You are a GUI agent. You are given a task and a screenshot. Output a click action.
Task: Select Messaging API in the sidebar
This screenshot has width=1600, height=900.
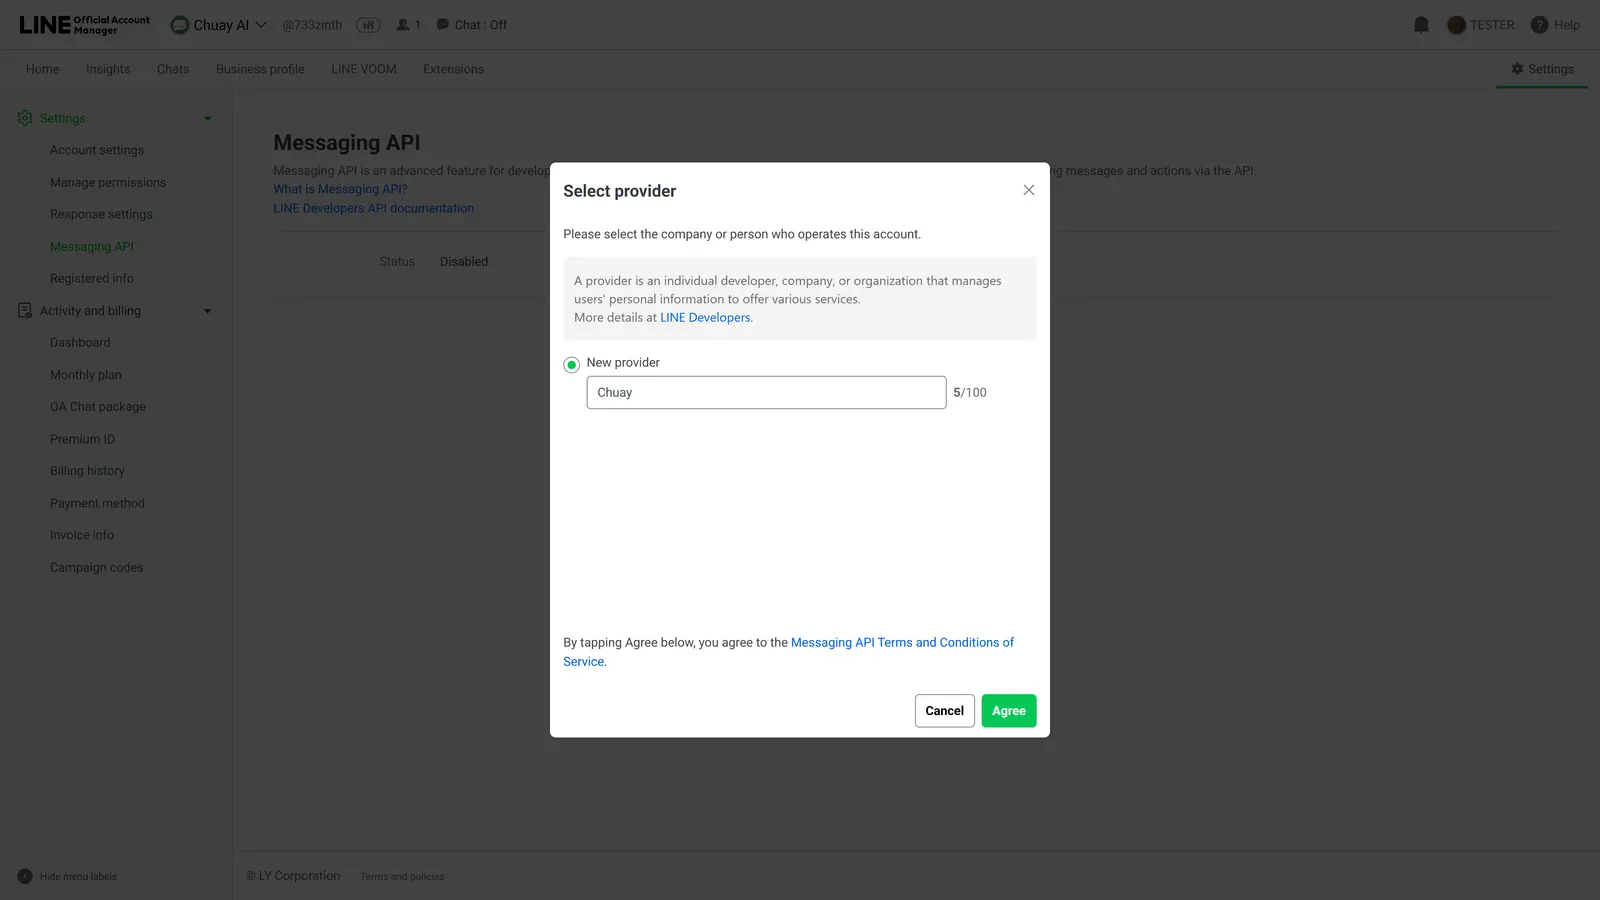click(92, 247)
